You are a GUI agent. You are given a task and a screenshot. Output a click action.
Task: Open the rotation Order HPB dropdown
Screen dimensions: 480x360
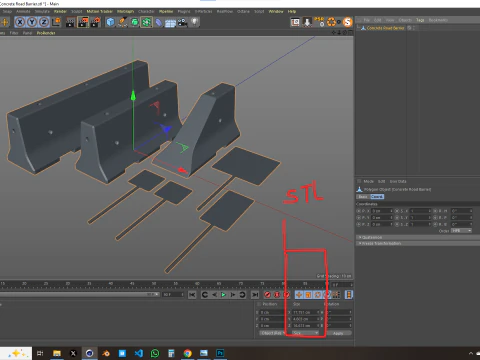(x=461, y=231)
